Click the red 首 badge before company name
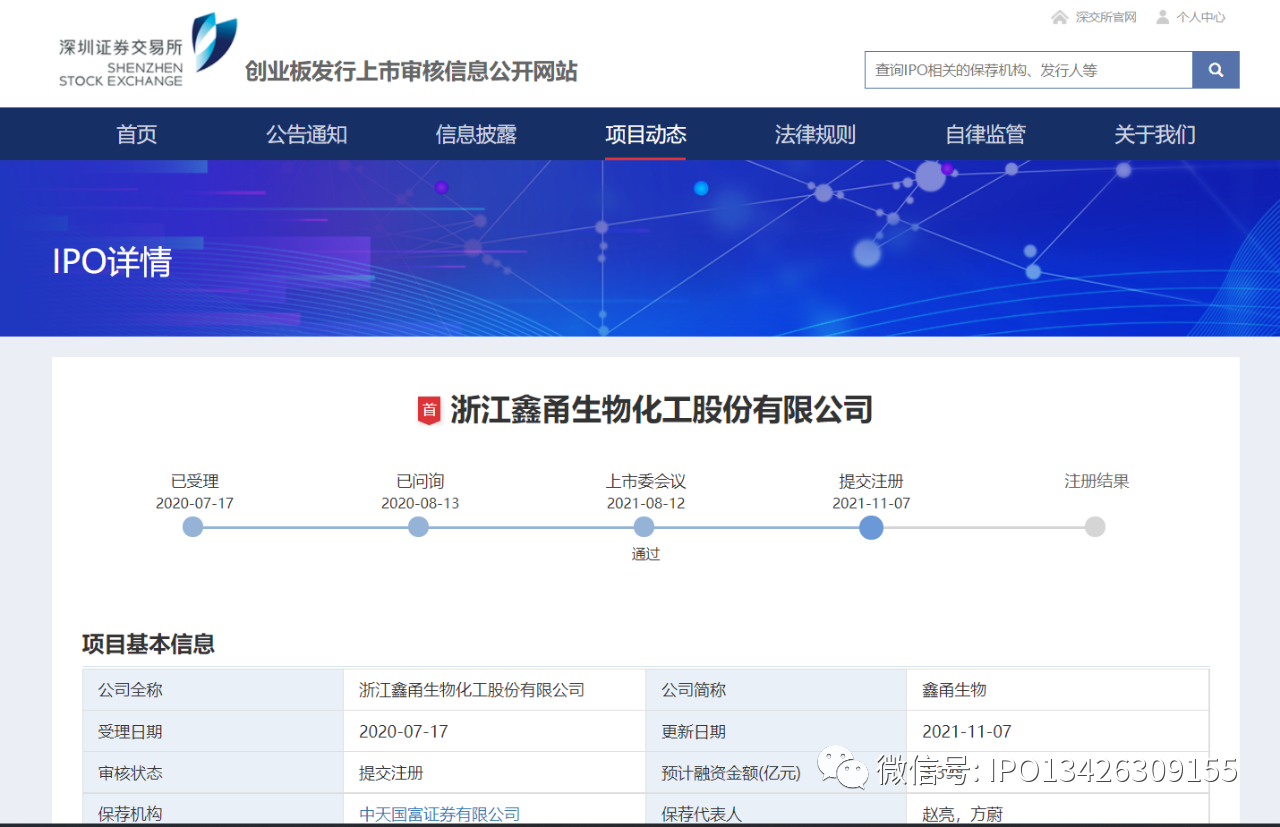1280x827 pixels. pos(429,410)
